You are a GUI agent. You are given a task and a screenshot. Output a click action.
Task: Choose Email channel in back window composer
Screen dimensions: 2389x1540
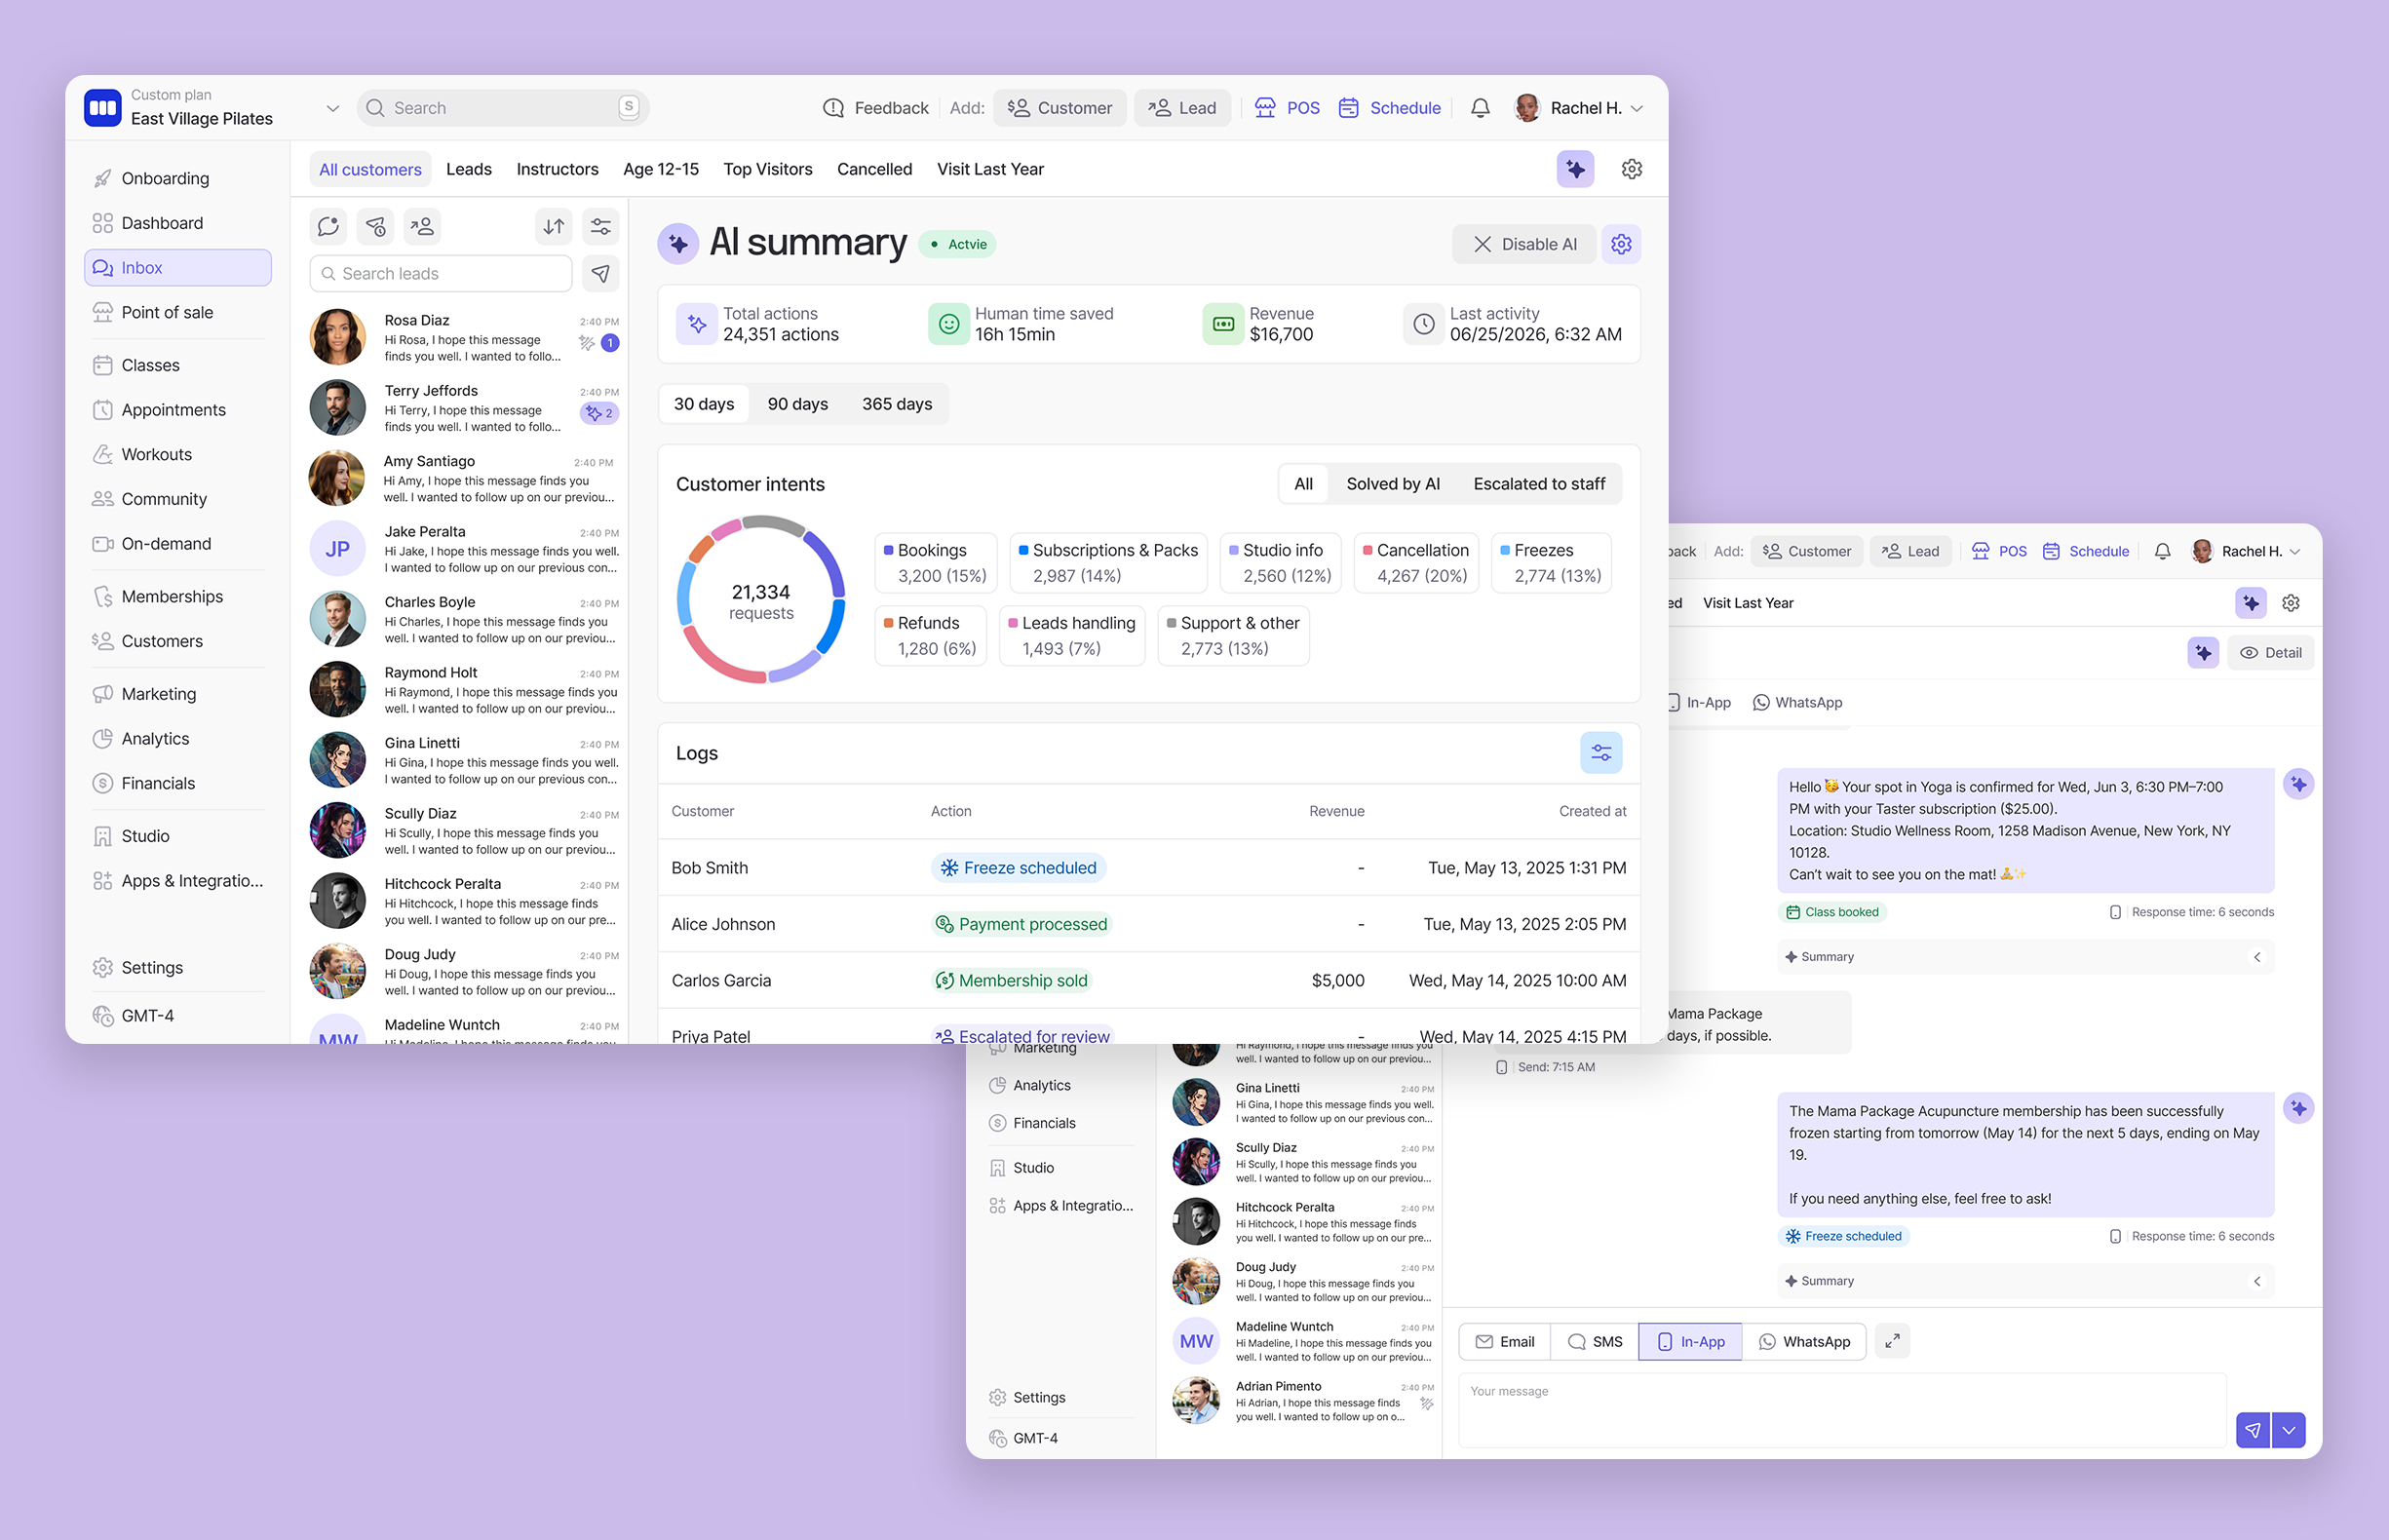click(1505, 1342)
